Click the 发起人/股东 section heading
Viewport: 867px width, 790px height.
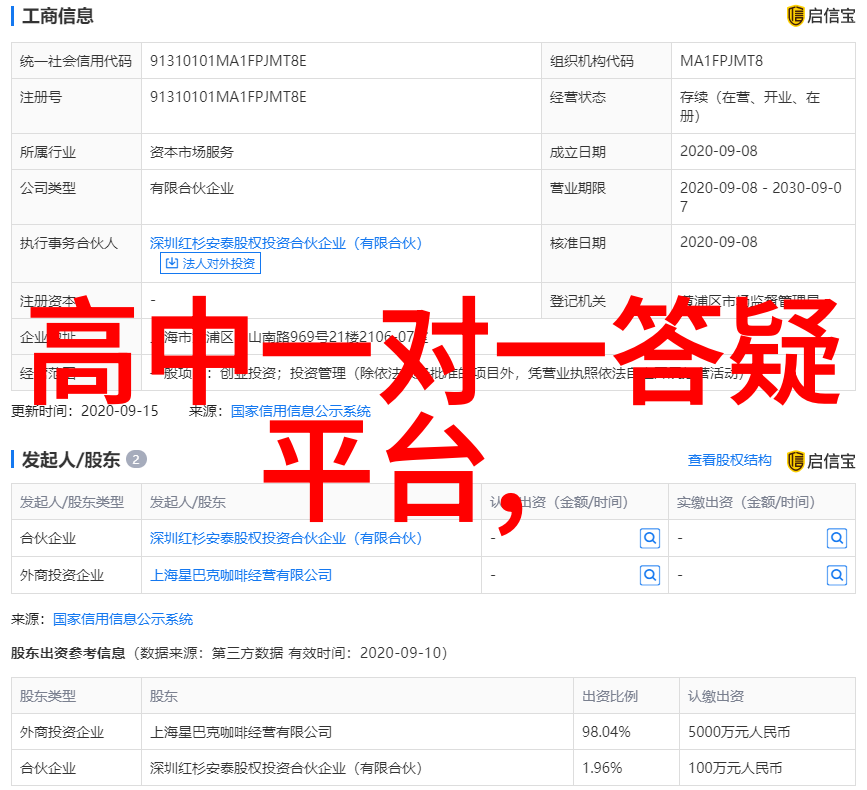tap(71, 459)
